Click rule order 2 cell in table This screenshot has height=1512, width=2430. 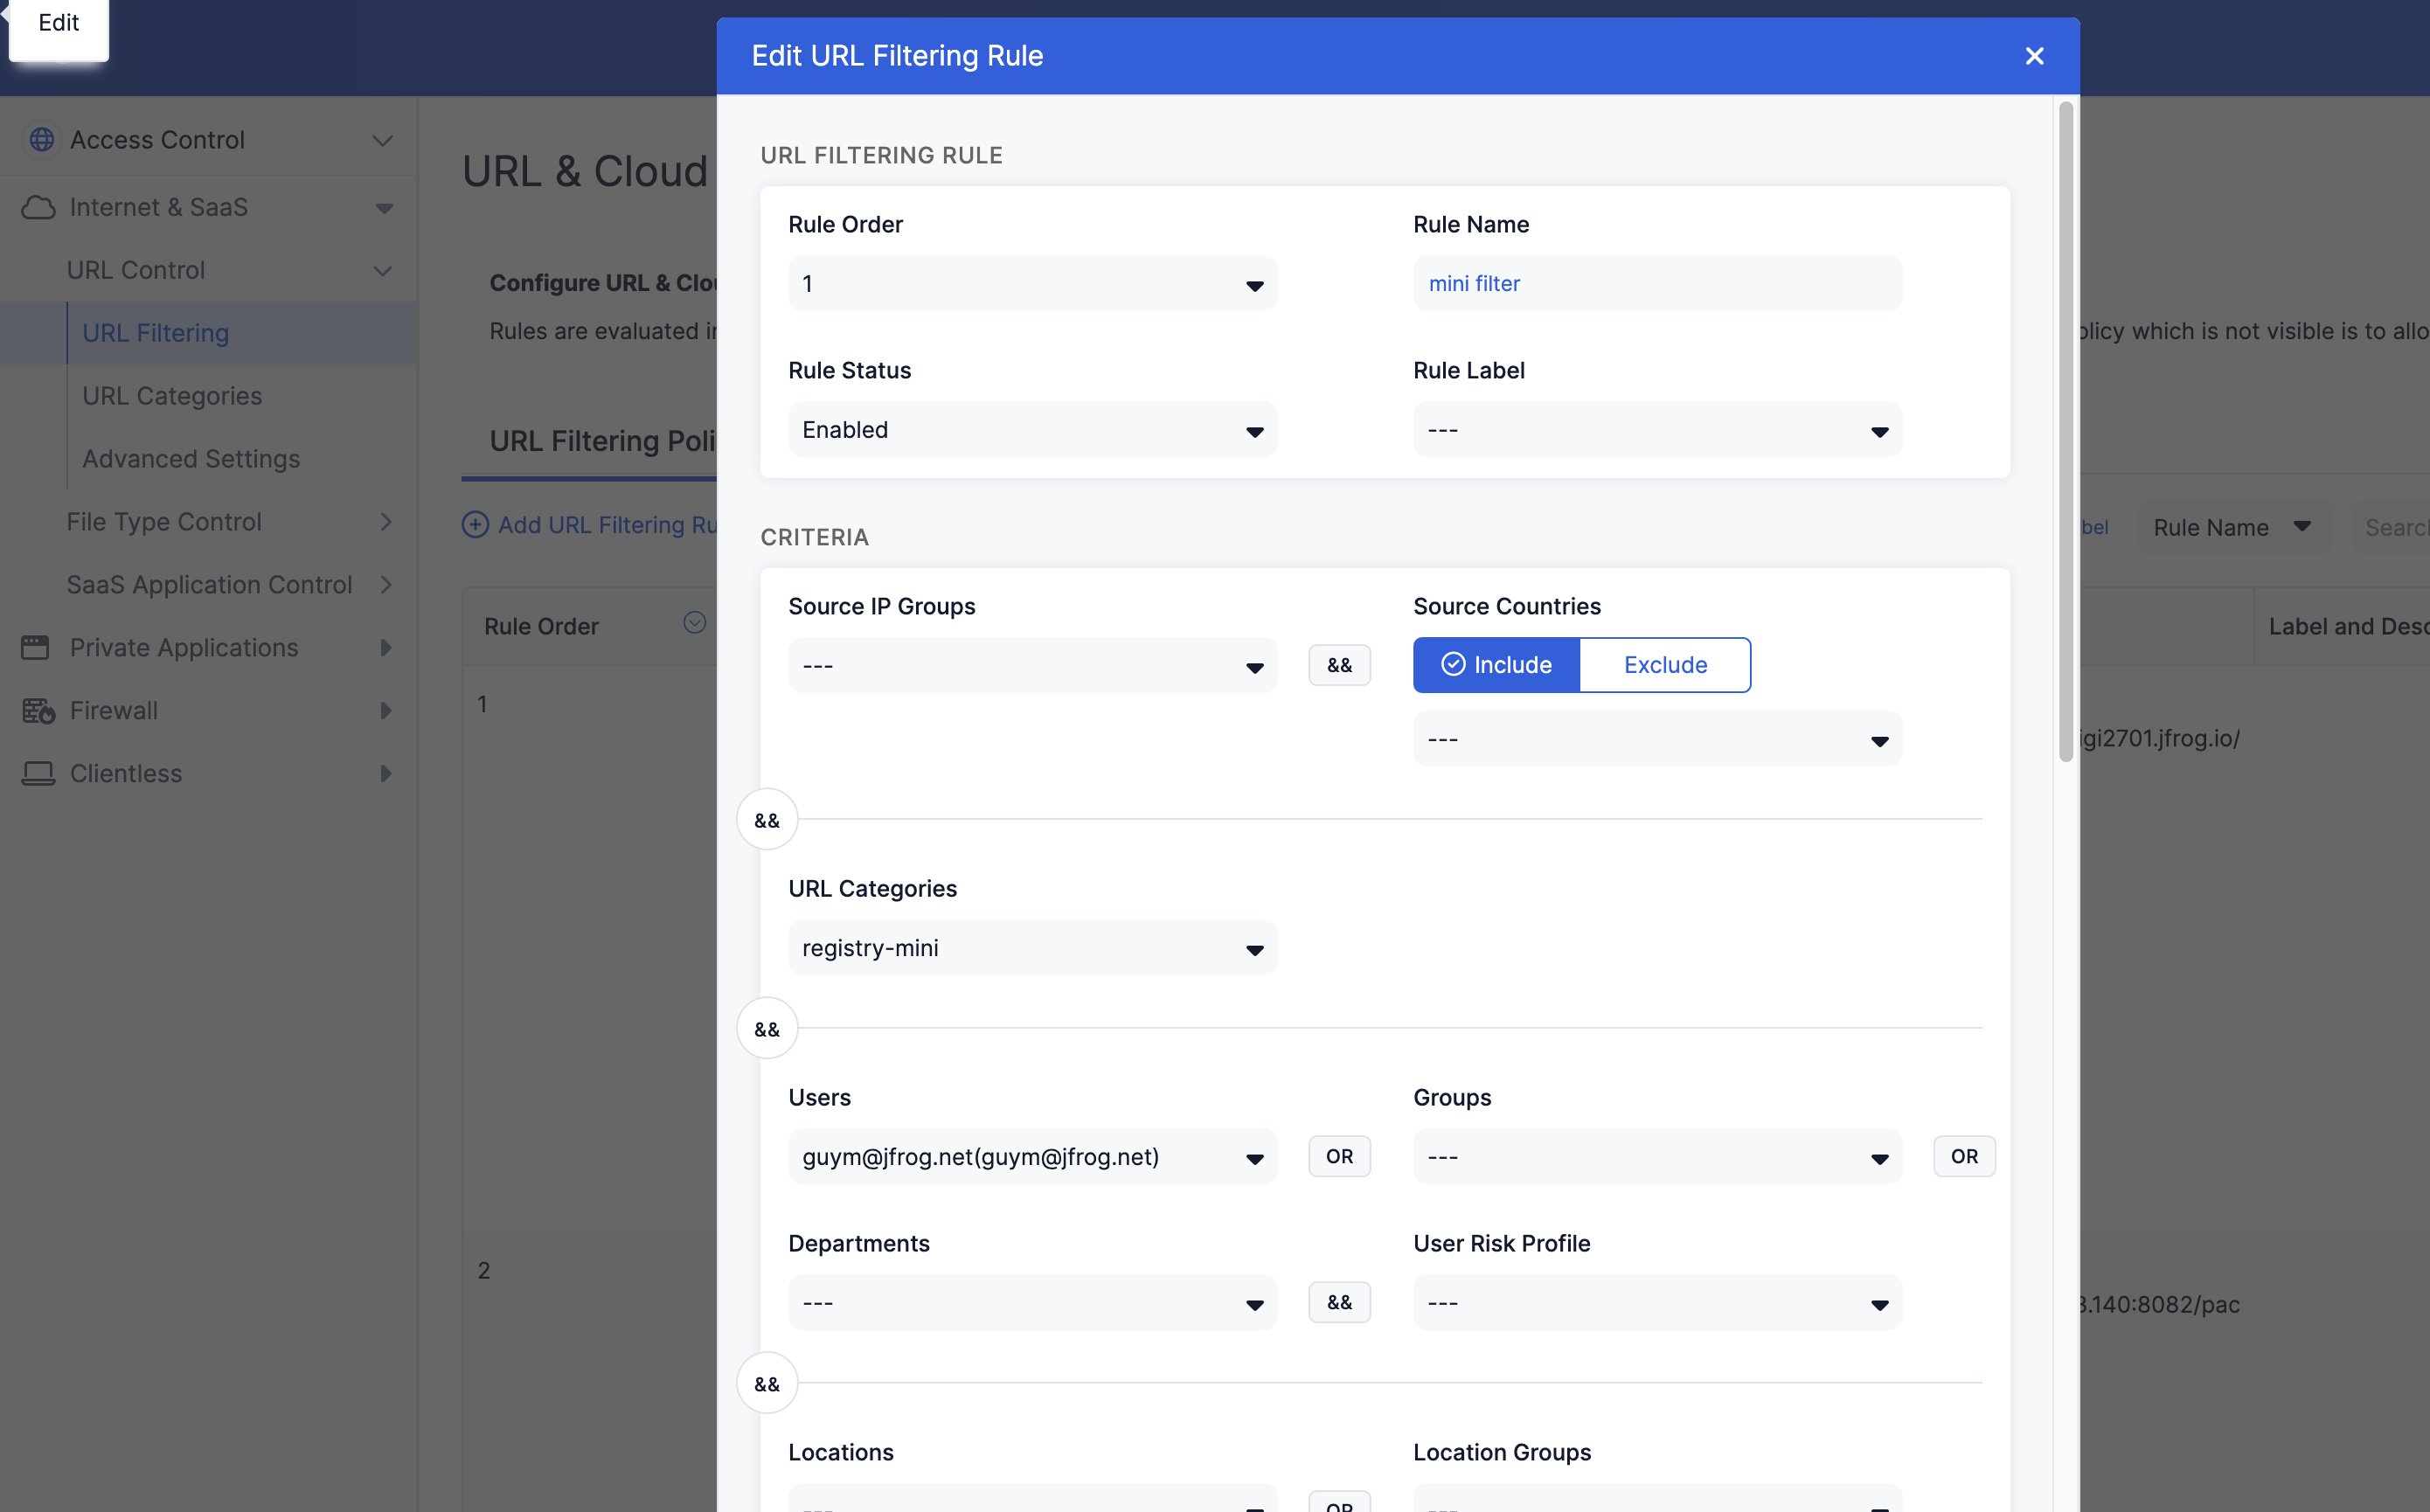click(x=483, y=1270)
